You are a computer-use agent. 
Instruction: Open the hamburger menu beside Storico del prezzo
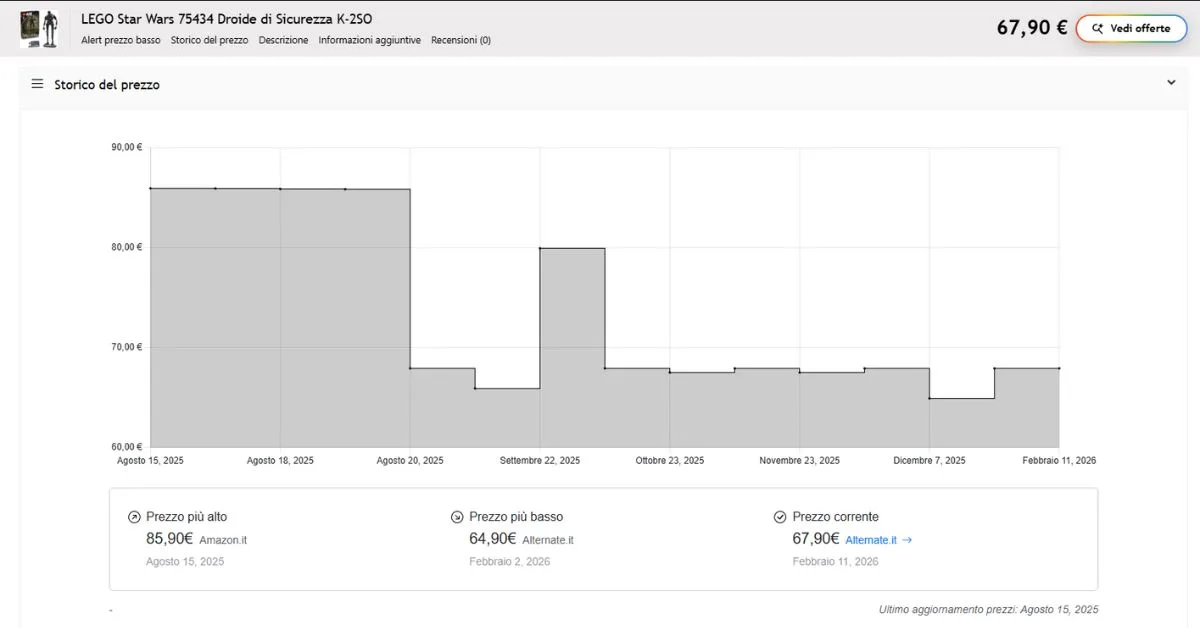coord(37,84)
